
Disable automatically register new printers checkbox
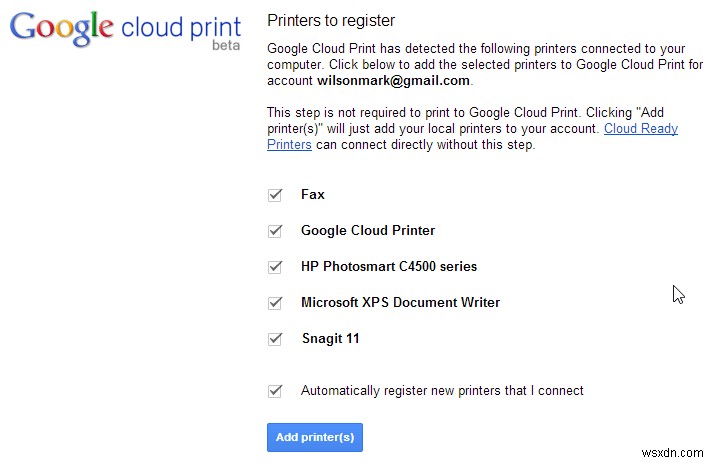pyautogui.click(x=275, y=391)
